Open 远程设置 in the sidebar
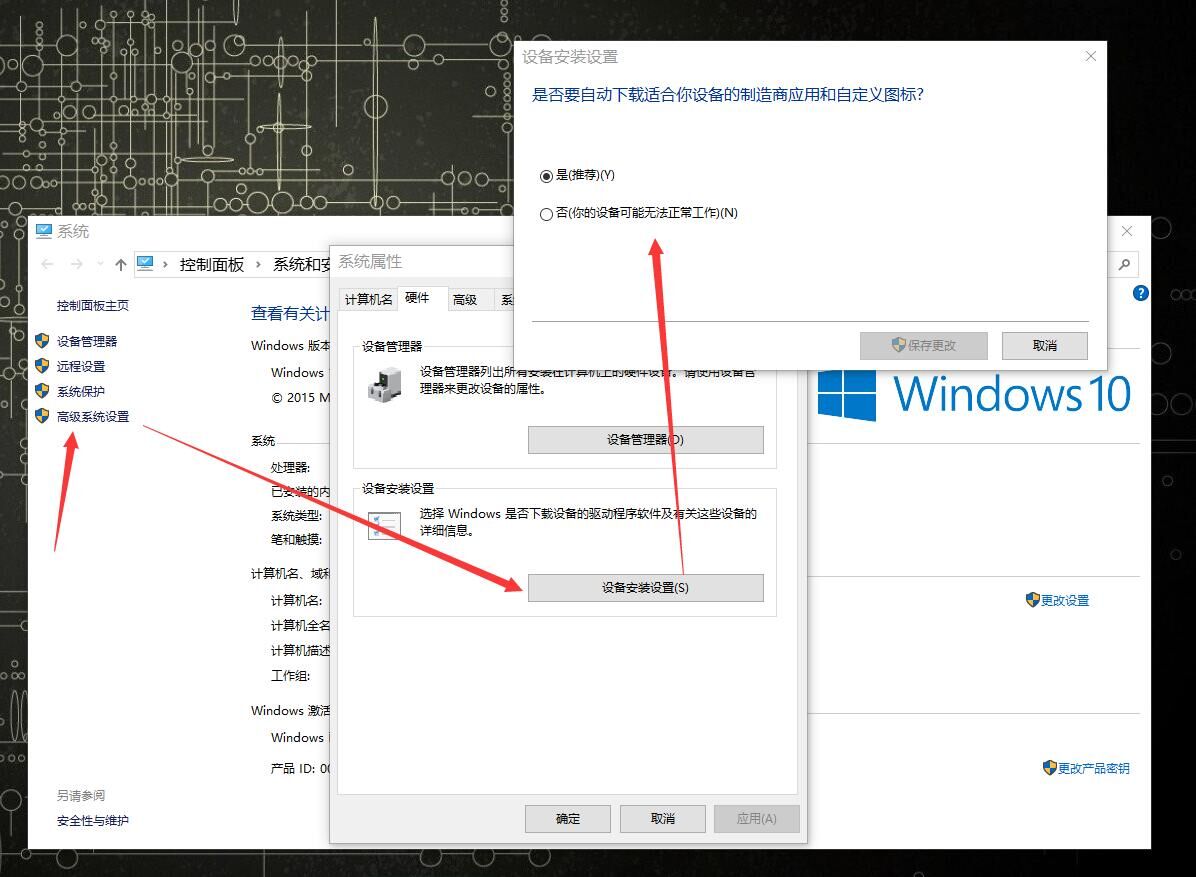The image size is (1196, 877). coord(81,367)
